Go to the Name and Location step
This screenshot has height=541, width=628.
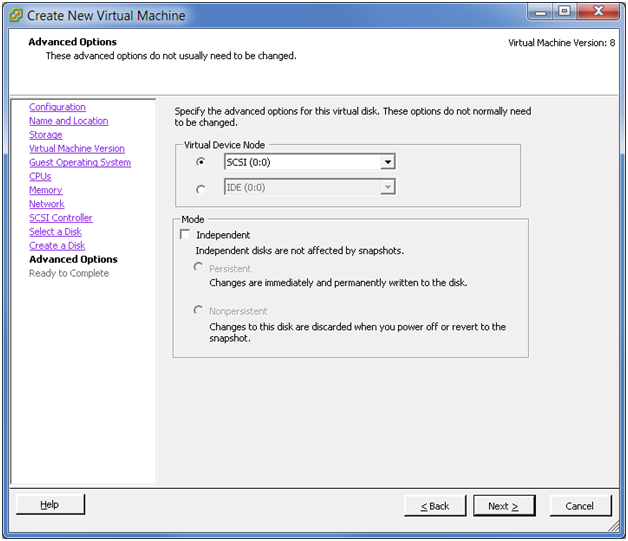tap(68, 121)
